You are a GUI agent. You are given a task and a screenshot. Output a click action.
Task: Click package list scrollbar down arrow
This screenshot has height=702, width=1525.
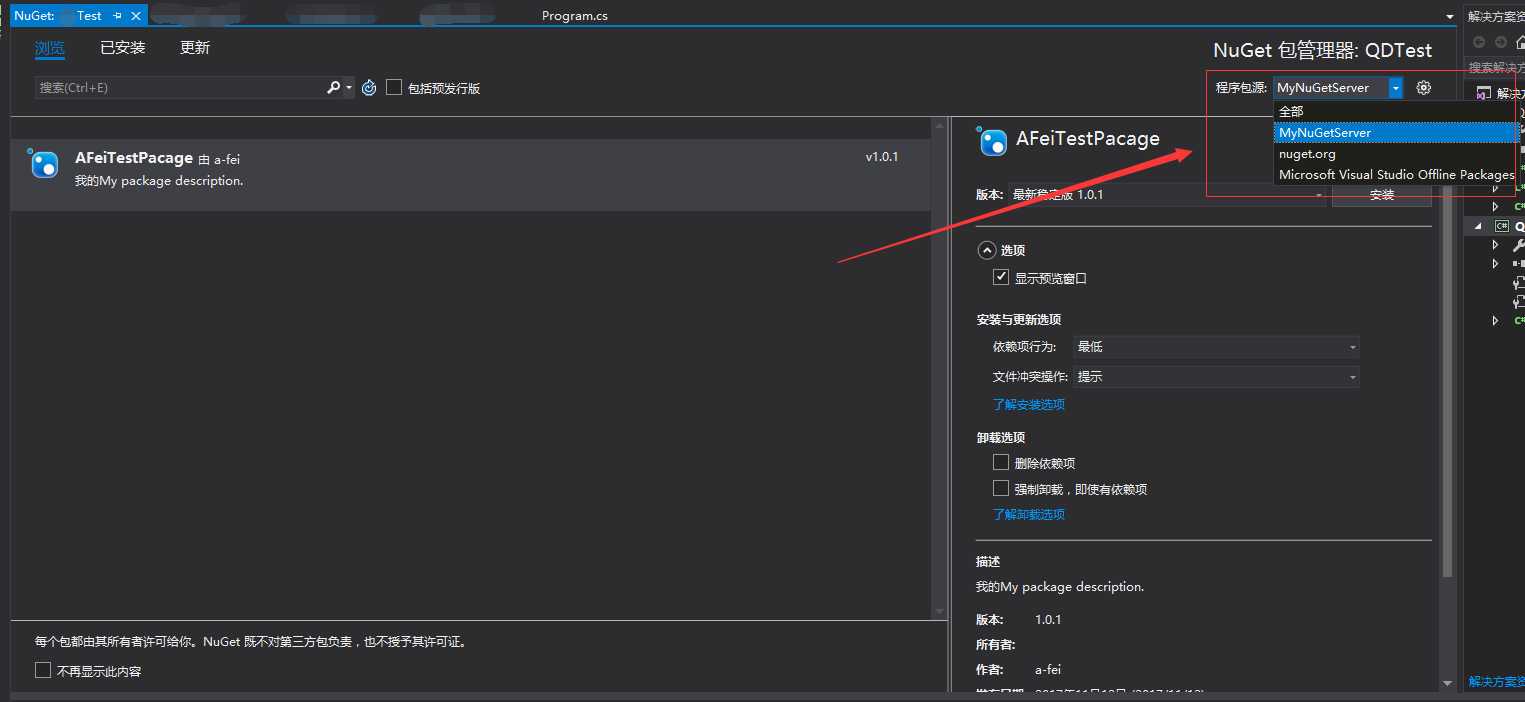tap(939, 611)
